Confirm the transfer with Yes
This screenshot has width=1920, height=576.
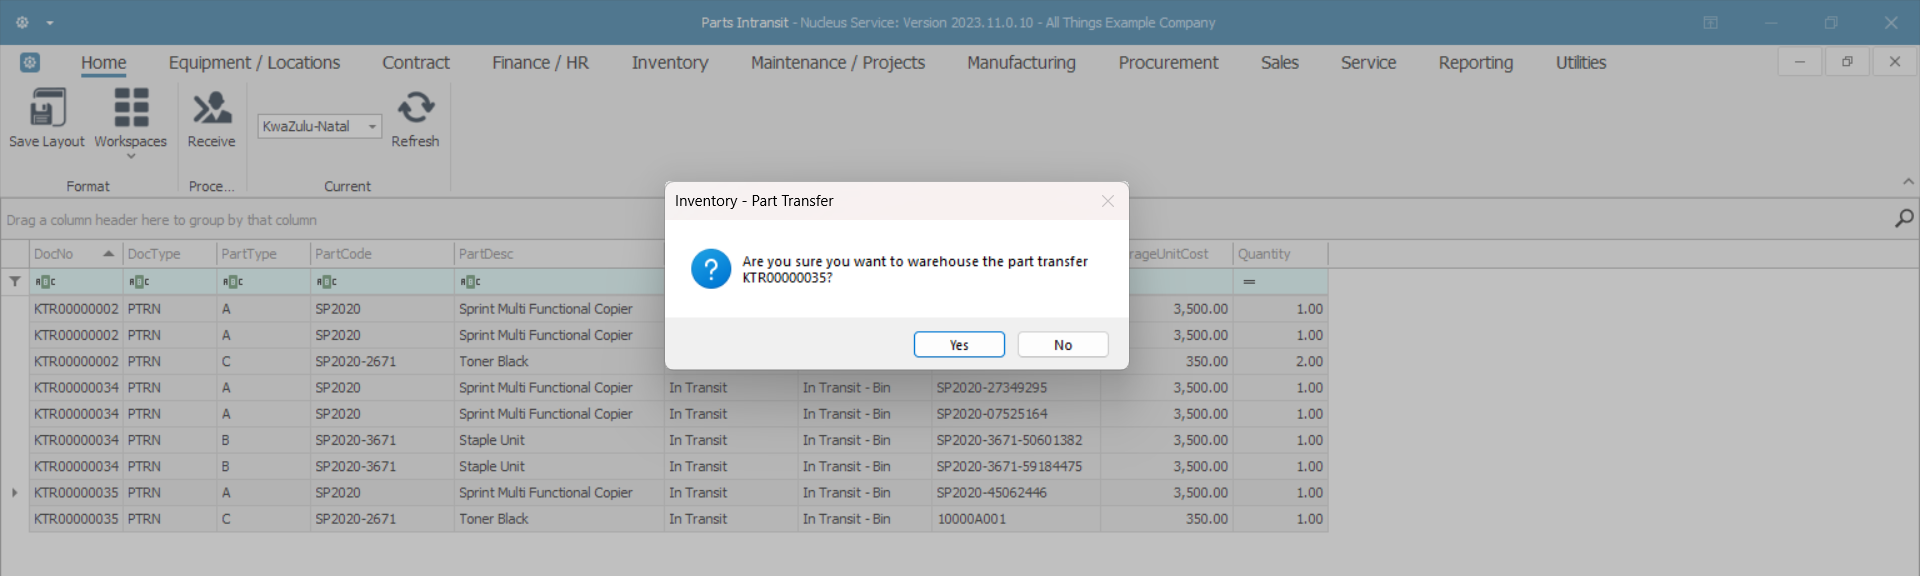click(x=959, y=345)
